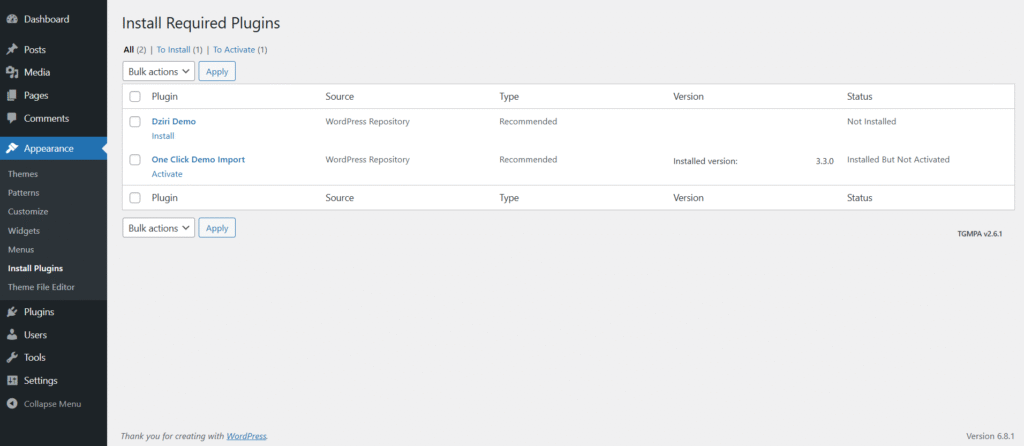
Task: Filter list by To Activate
Action: coord(234,50)
